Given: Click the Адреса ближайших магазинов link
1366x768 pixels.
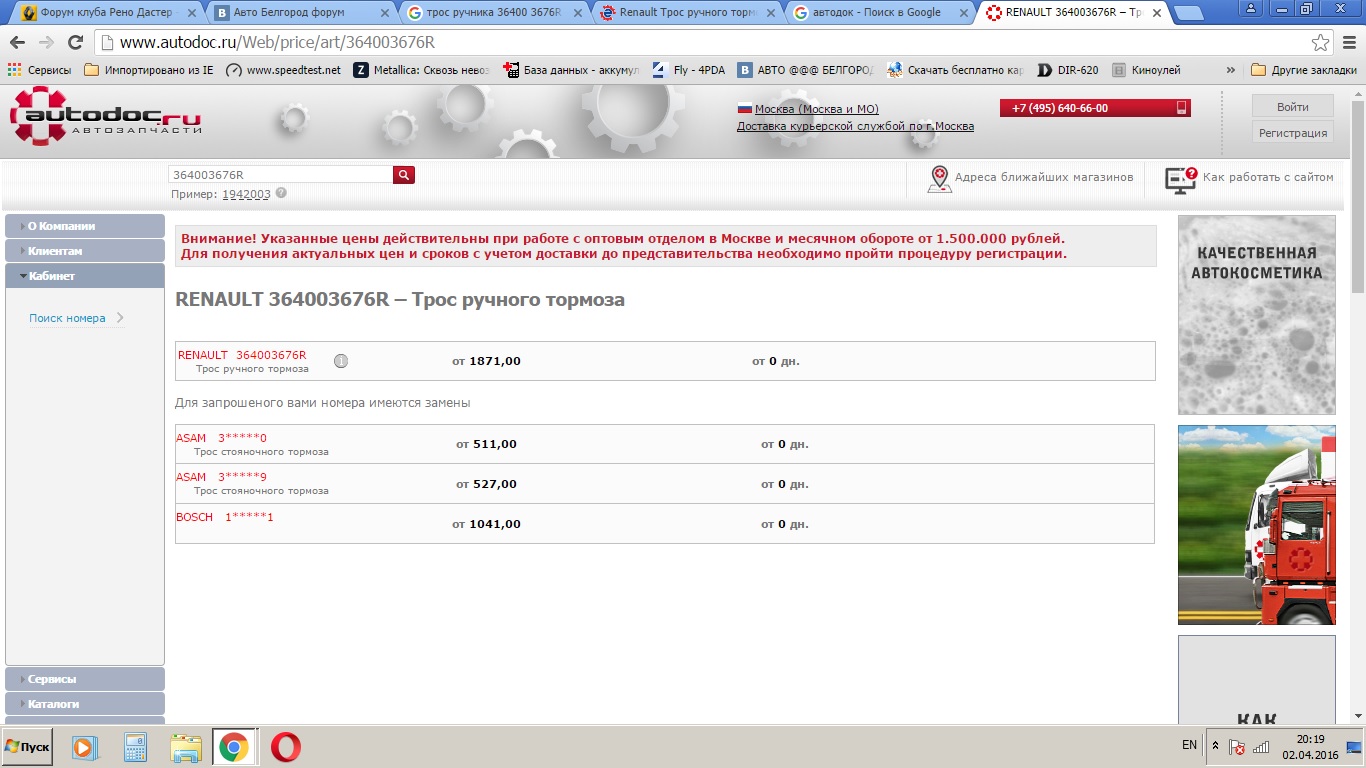Looking at the screenshot, I should click(1044, 177).
